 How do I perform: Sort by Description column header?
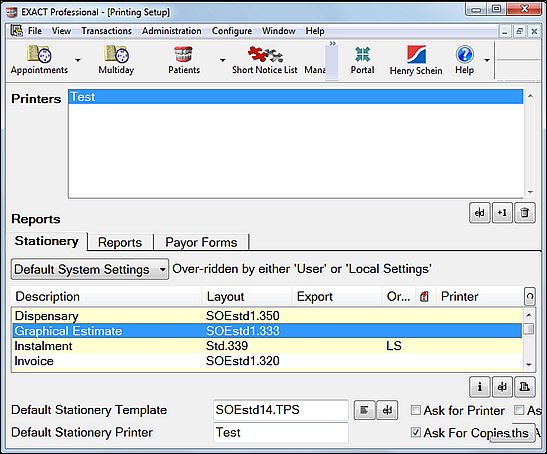click(x=106, y=297)
